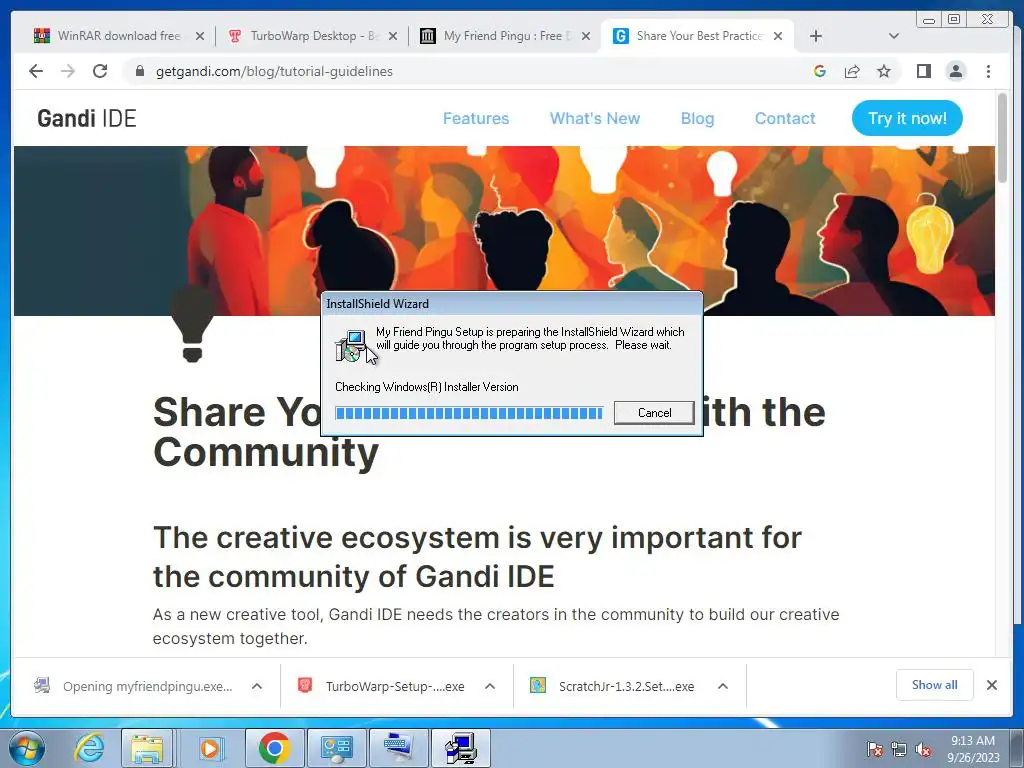The height and width of the screenshot is (768, 1024).
Task: Click the creative ecosystem subheading text
Action: pyautogui.click(x=477, y=557)
